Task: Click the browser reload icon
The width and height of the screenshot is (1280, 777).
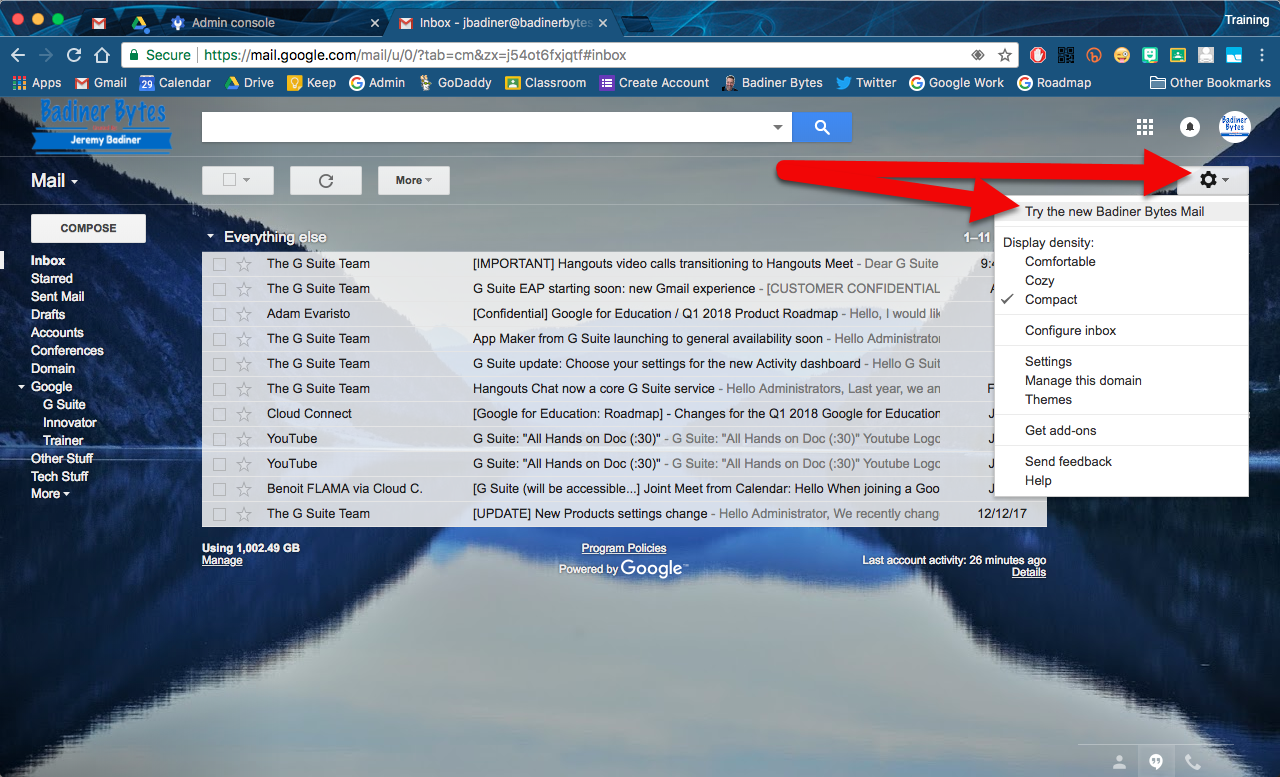Action: (x=74, y=55)
